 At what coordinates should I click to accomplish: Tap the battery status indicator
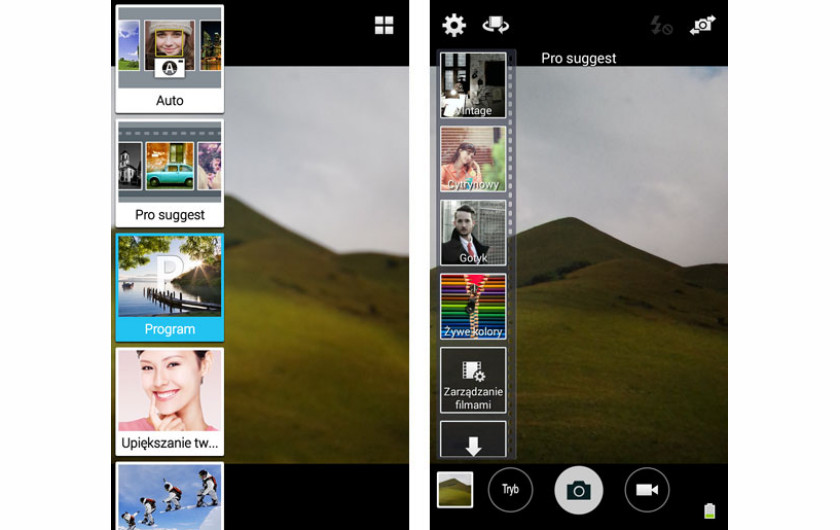point(710,511)
